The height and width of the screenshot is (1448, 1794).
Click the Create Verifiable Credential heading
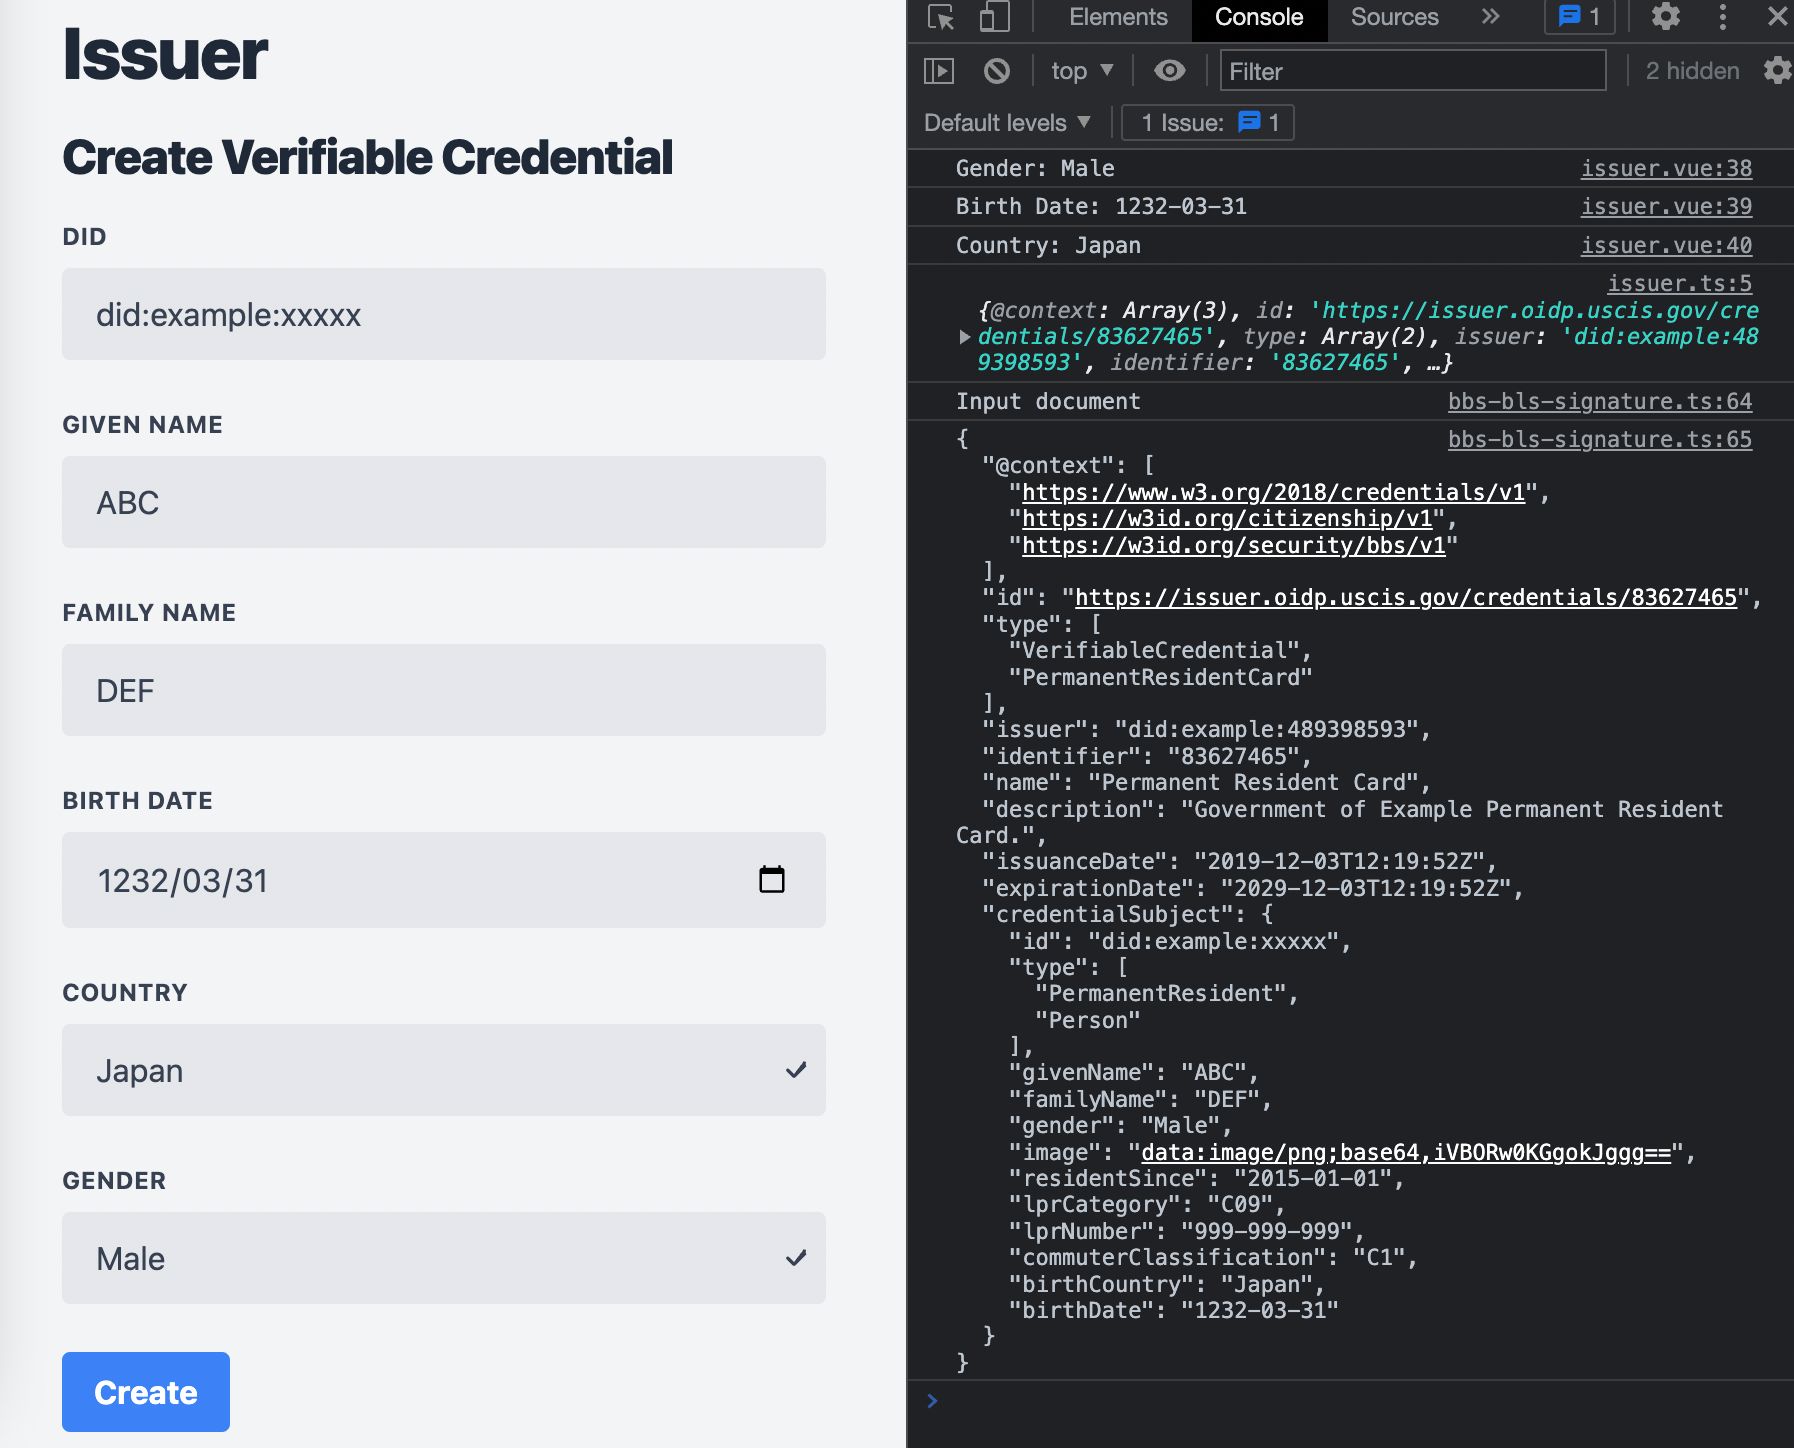367,157
